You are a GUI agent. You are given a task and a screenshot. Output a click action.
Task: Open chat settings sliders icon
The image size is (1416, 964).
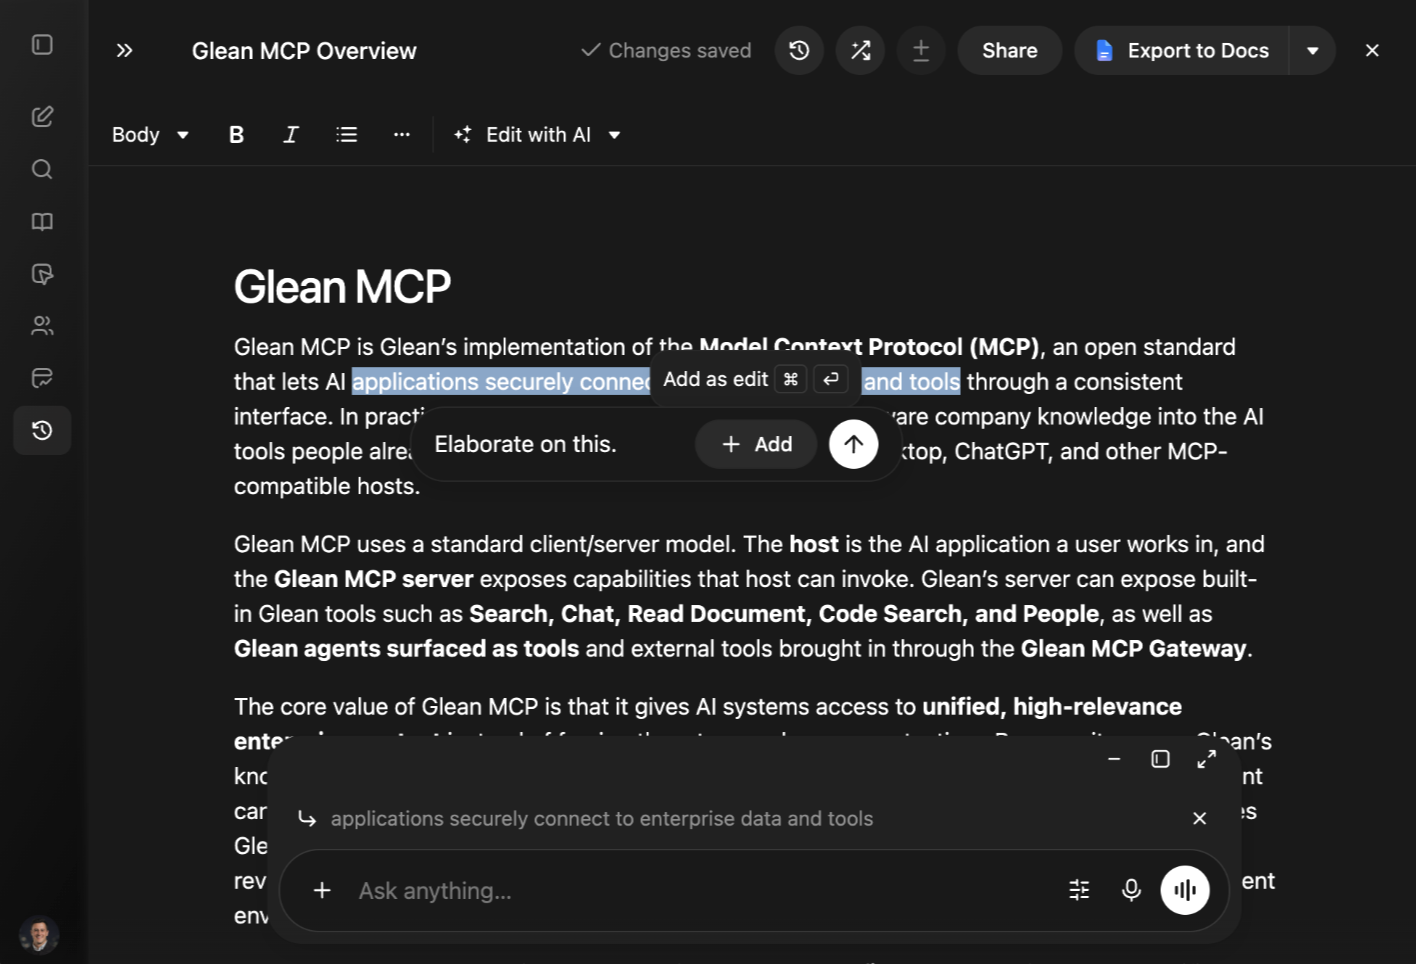pos(1079,890)
